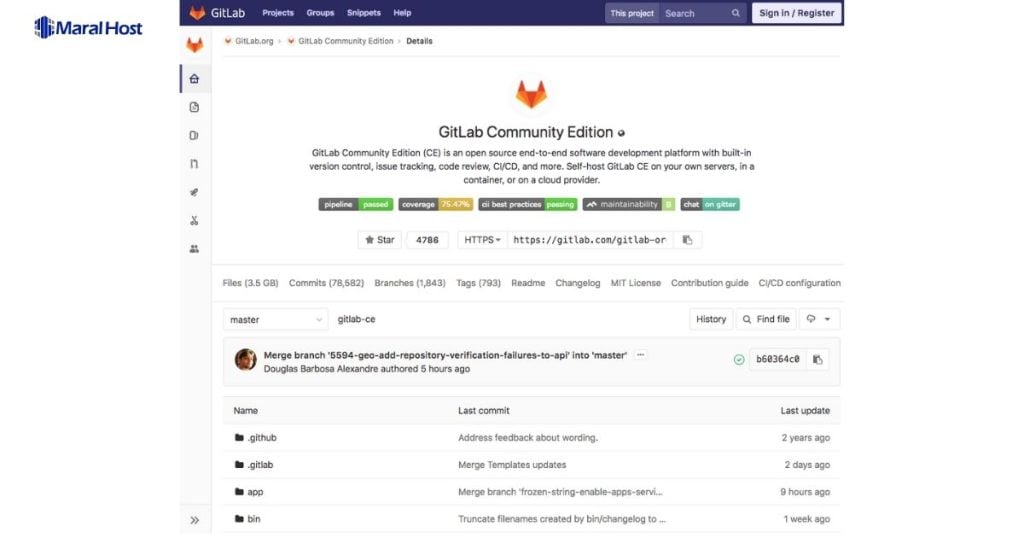Select the clone URL field

pos(590,240)
